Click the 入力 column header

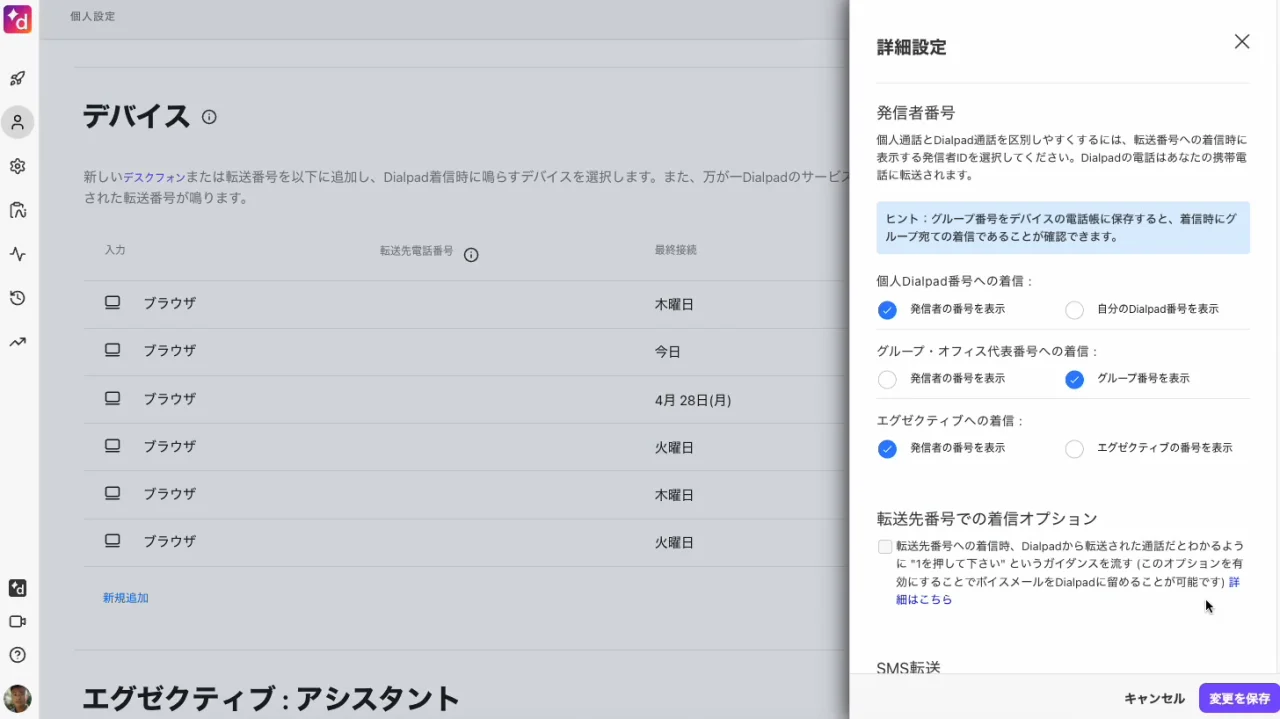[x=115, y=250]
